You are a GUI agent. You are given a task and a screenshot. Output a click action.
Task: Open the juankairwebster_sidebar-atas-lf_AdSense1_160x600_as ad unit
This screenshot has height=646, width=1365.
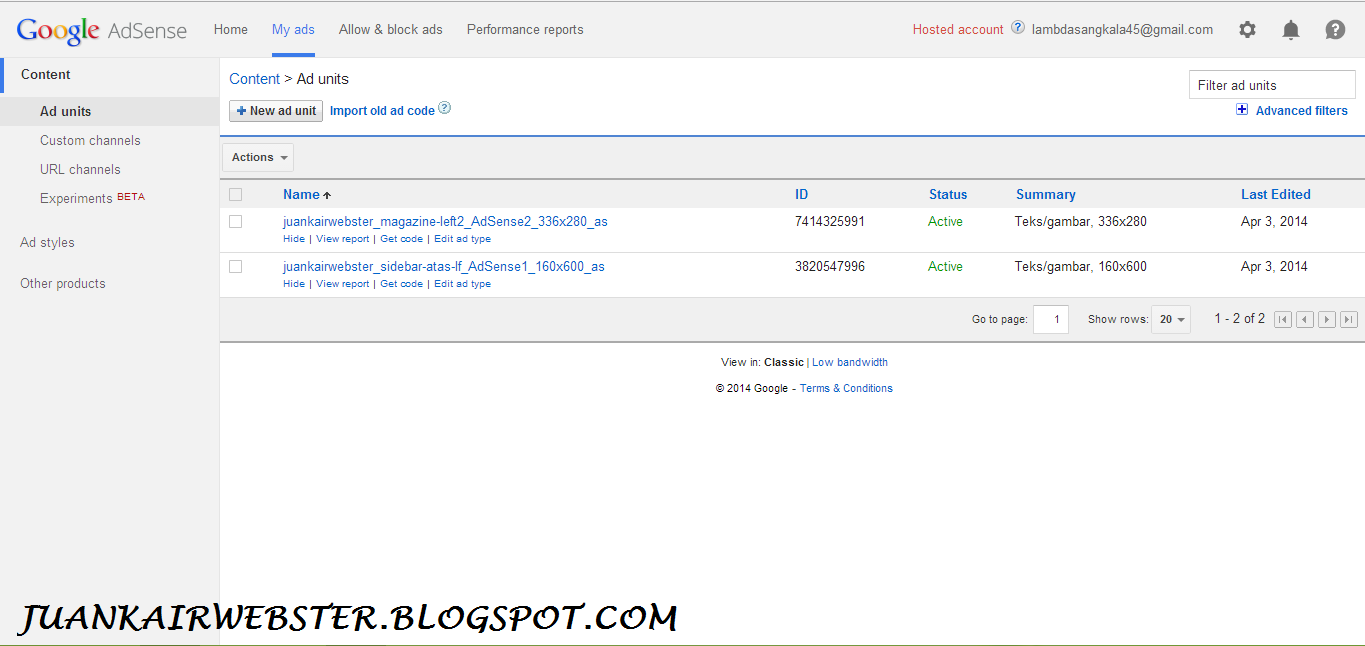click(x=444, y=266)
